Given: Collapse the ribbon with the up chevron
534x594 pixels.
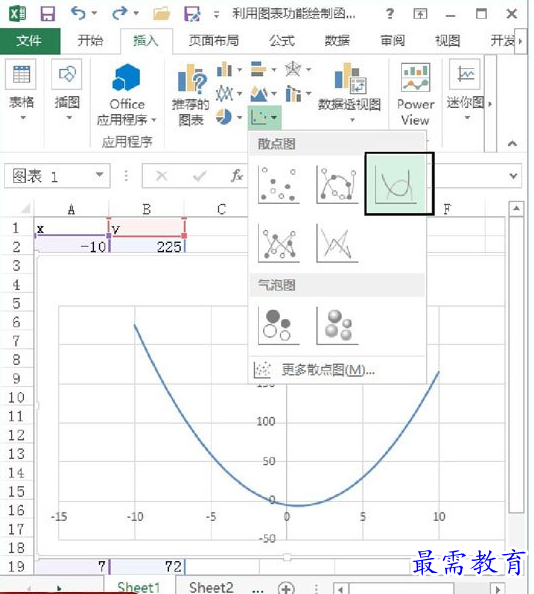Looking at the screenshot, I should point(512,144).
